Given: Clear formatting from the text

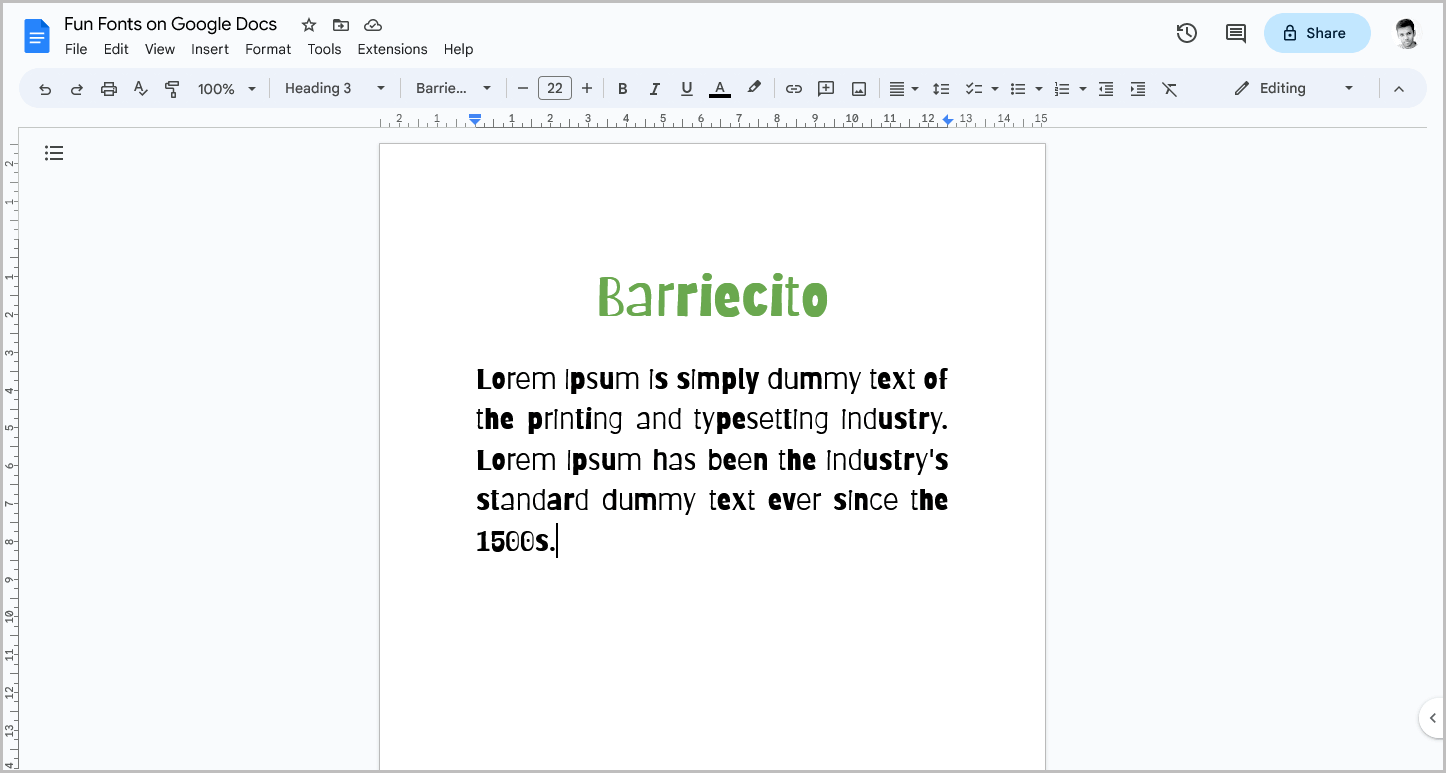Looking at the screenshot, I should tap(1170, 88).
